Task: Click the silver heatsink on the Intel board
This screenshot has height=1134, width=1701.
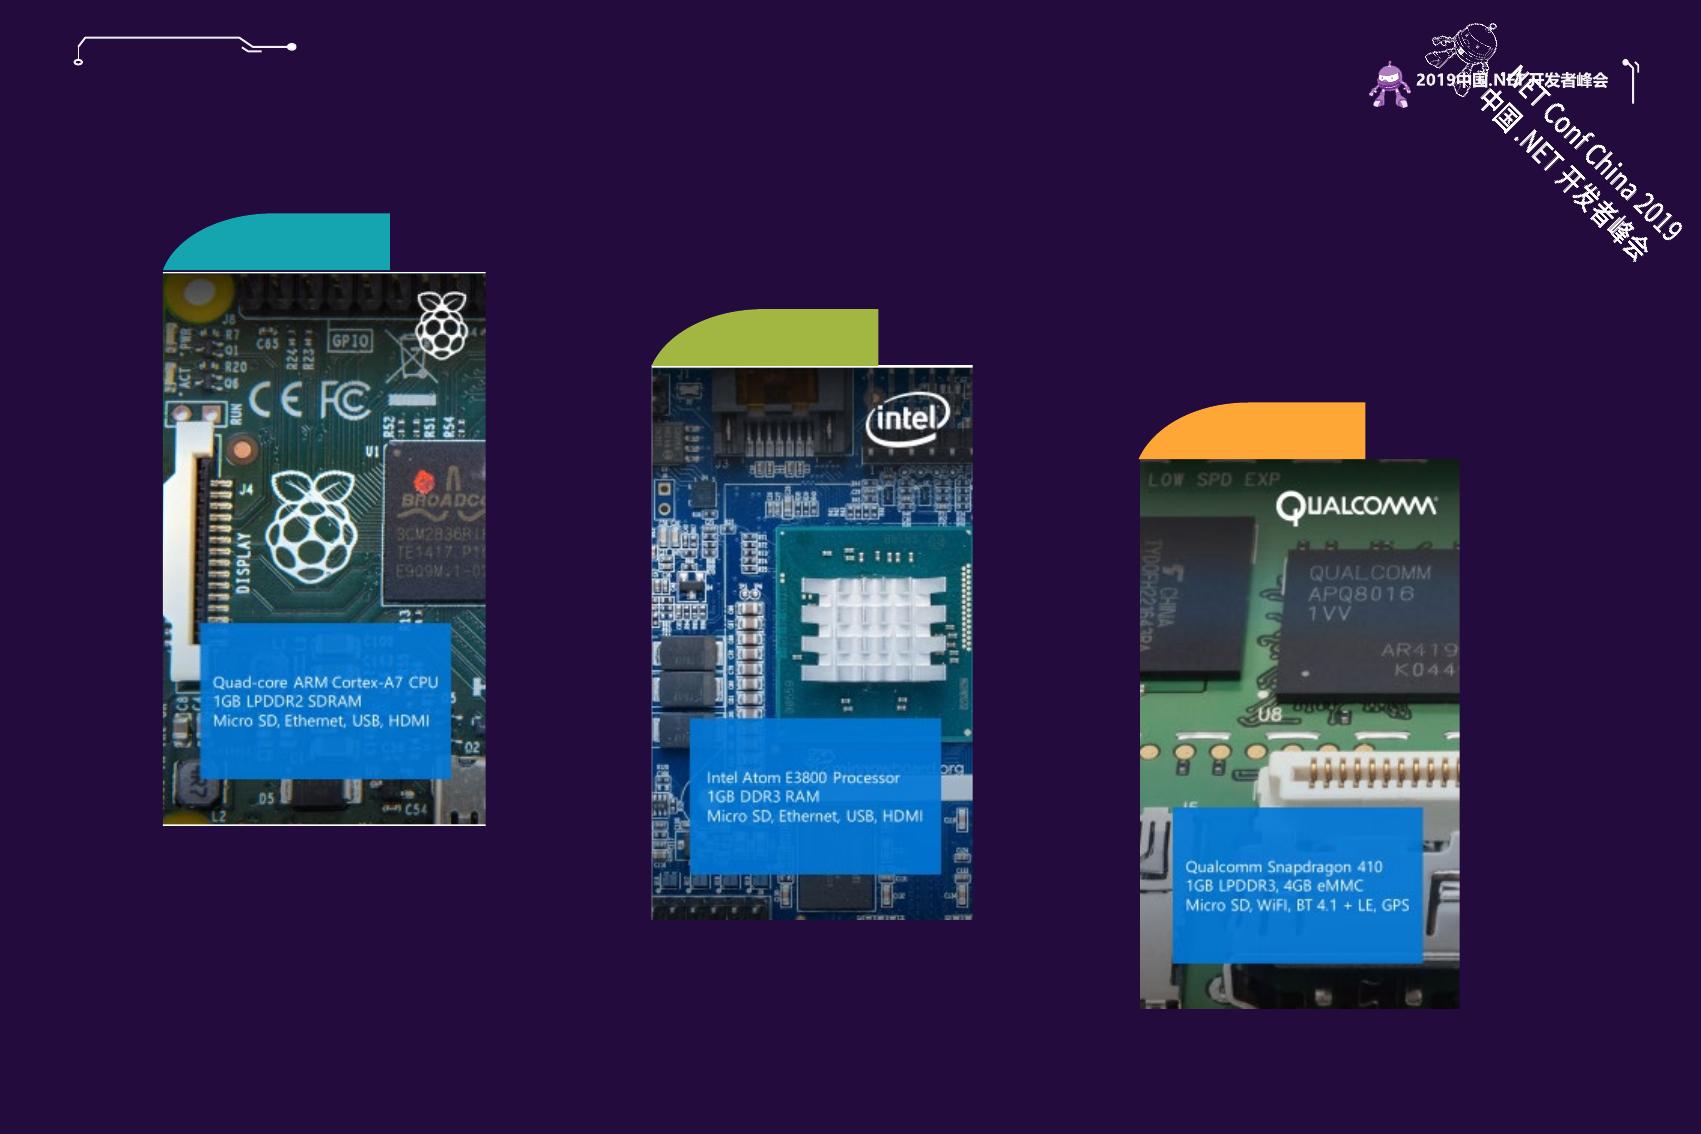Action: (x=873, y=628)
